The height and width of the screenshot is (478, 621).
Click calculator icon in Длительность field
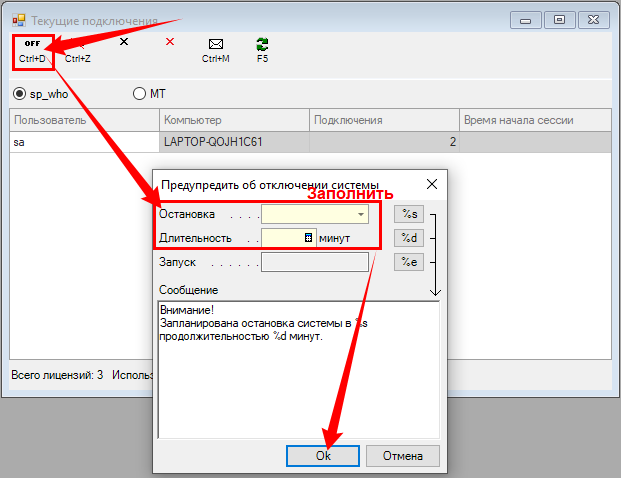pyautogui.click(x=309, y=238)
